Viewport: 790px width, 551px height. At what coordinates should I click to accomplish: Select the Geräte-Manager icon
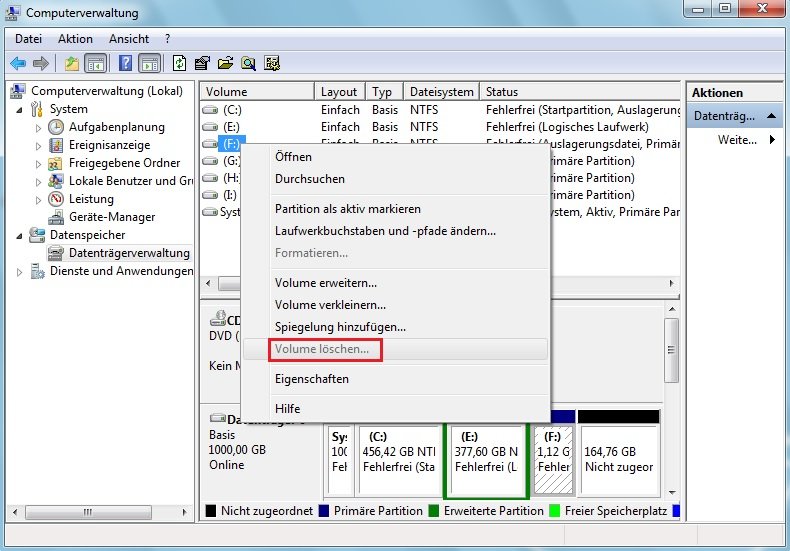(x=56, y=217)
